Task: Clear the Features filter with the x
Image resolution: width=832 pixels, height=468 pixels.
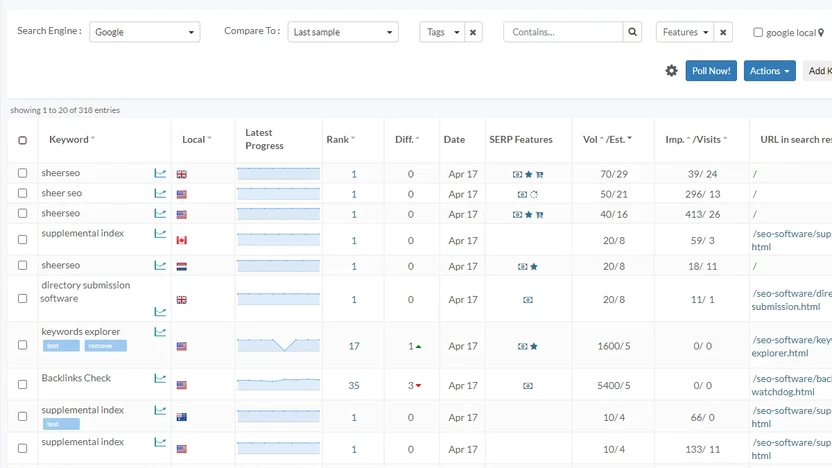Action: (x=723, y=32)
